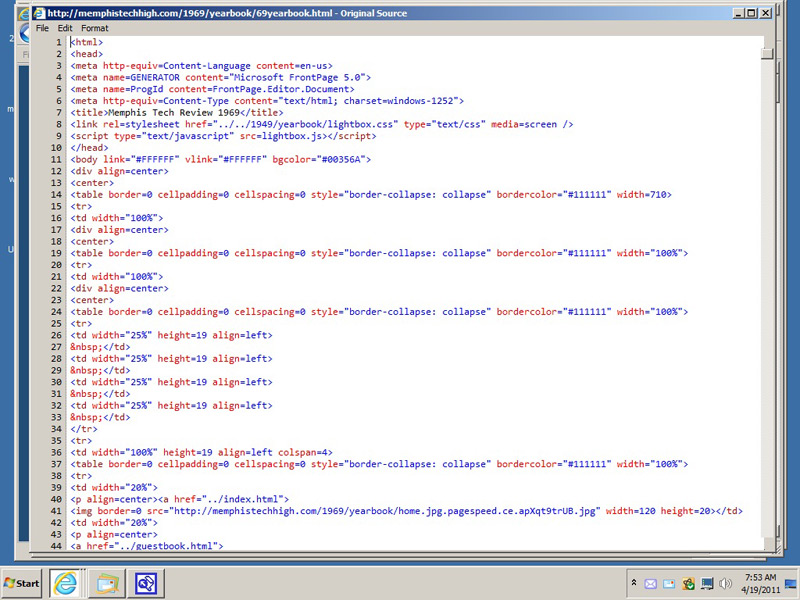This screenshot has height=600, width=800.
Task: Click the Windows flag Start button
Action: [21, 583]
